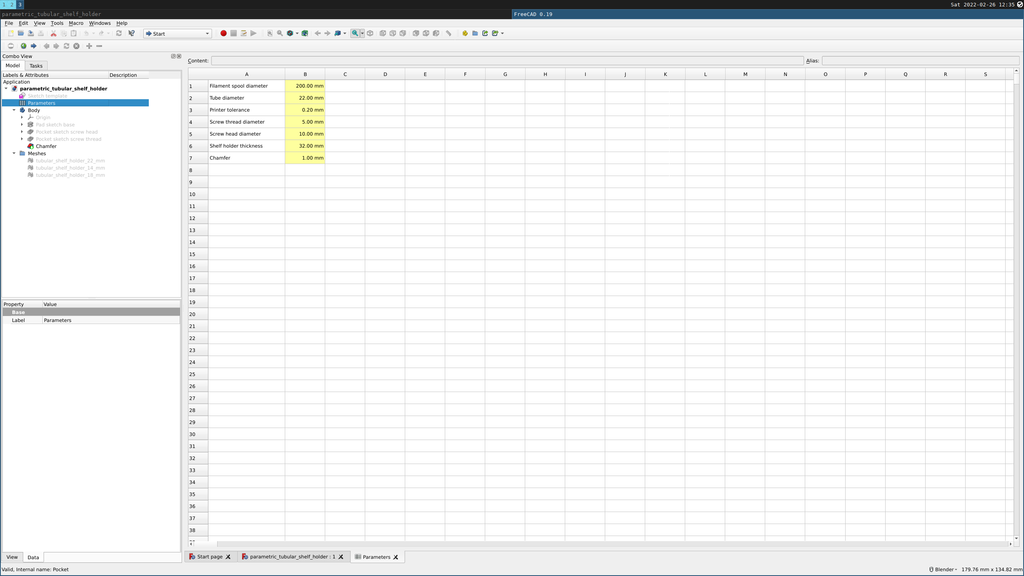Open the Windows menu
This screenshot has width=1024, height=576.
(x=100, y=23)
